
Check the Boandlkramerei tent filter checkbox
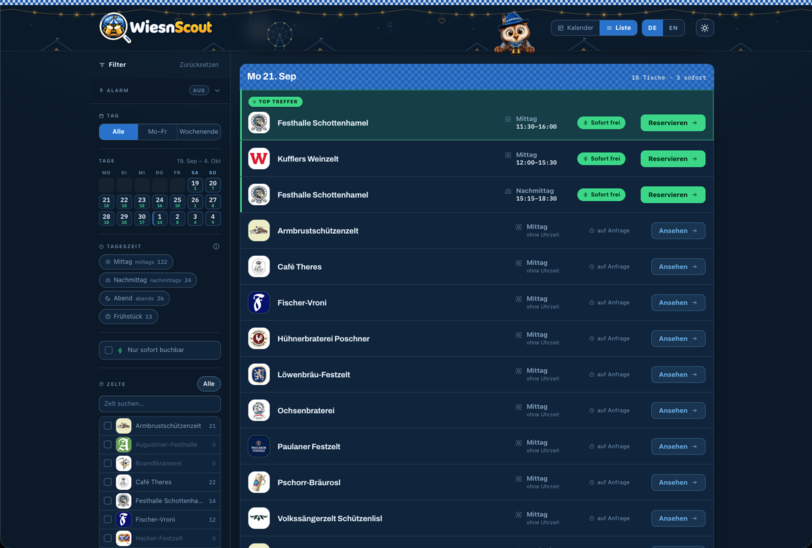point(108,463)
